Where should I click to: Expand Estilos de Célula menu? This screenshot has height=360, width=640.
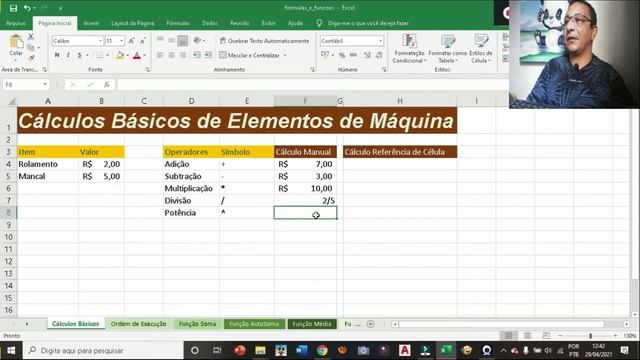(x=481, y=49)
